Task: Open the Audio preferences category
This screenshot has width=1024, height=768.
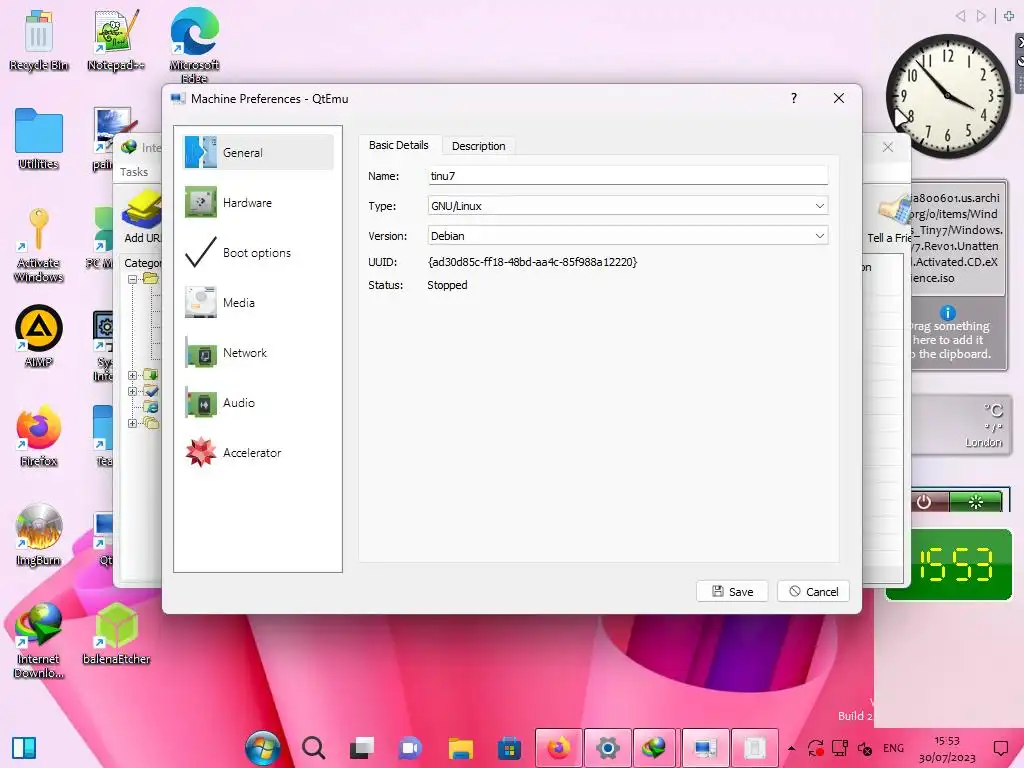Action: [258, 403]
